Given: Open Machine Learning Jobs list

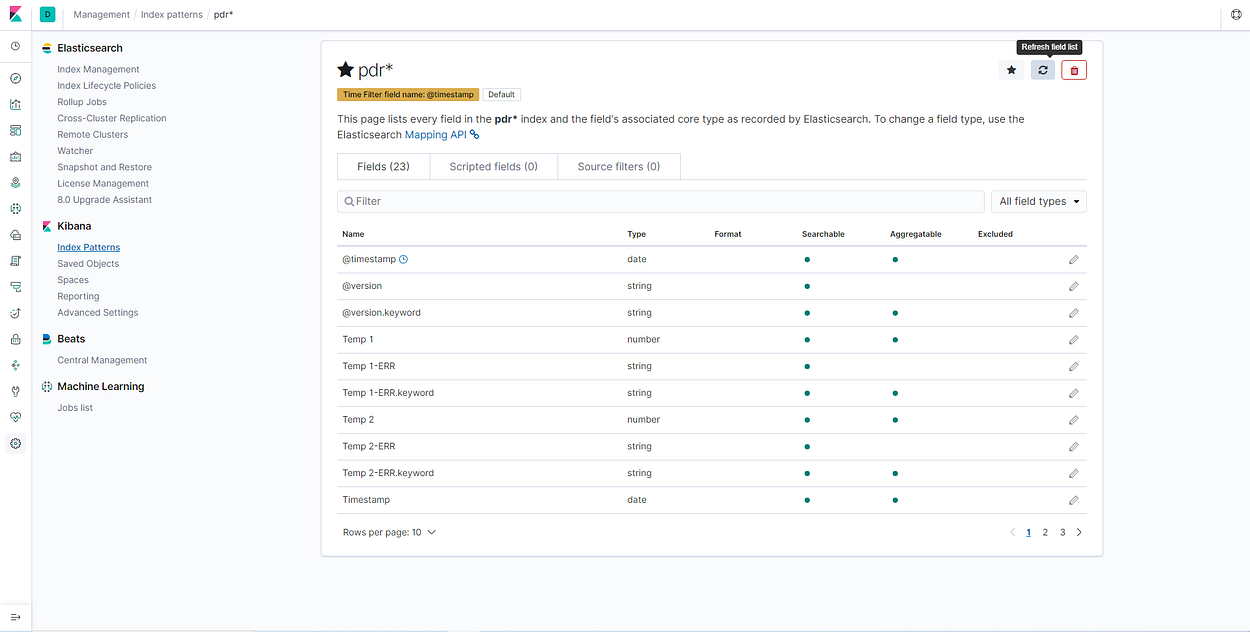Looking at the screenshot, I should [x=75, y=408].
